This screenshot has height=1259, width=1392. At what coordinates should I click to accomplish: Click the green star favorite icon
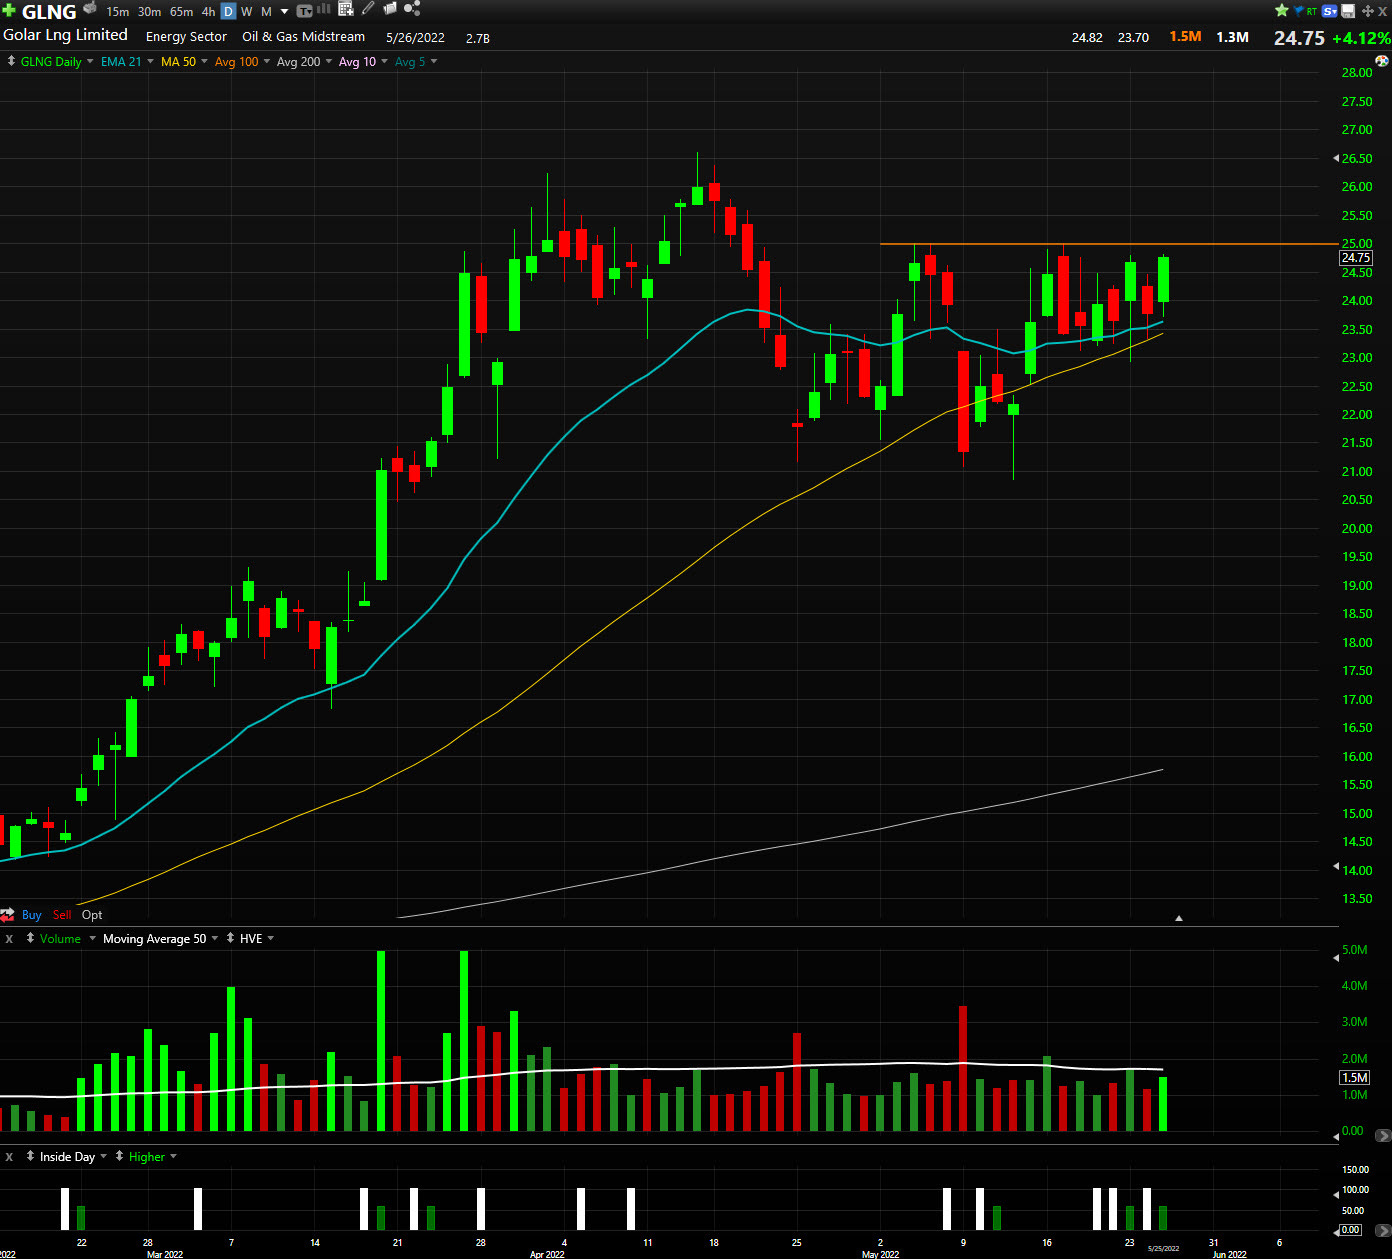pos(1282,10)
